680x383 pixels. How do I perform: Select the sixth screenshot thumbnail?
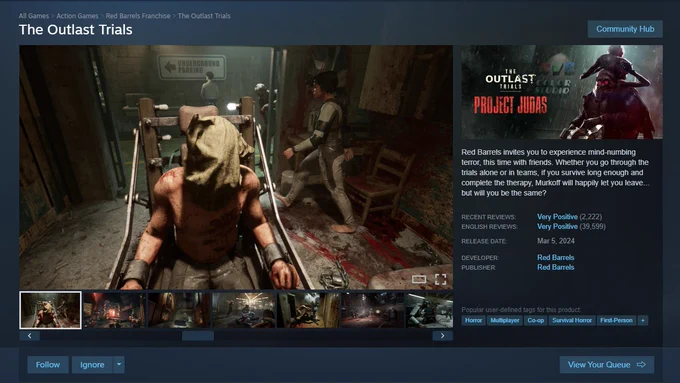(x=372, y=310)
